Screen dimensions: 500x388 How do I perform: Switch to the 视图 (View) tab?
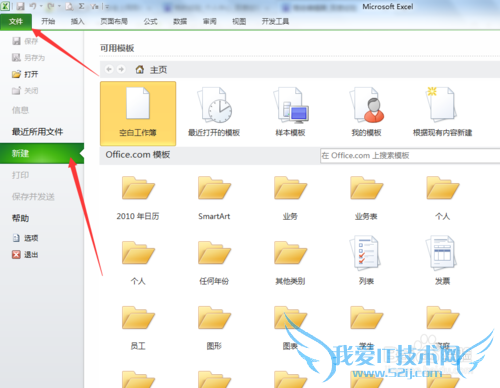click(x=239, y=22)
